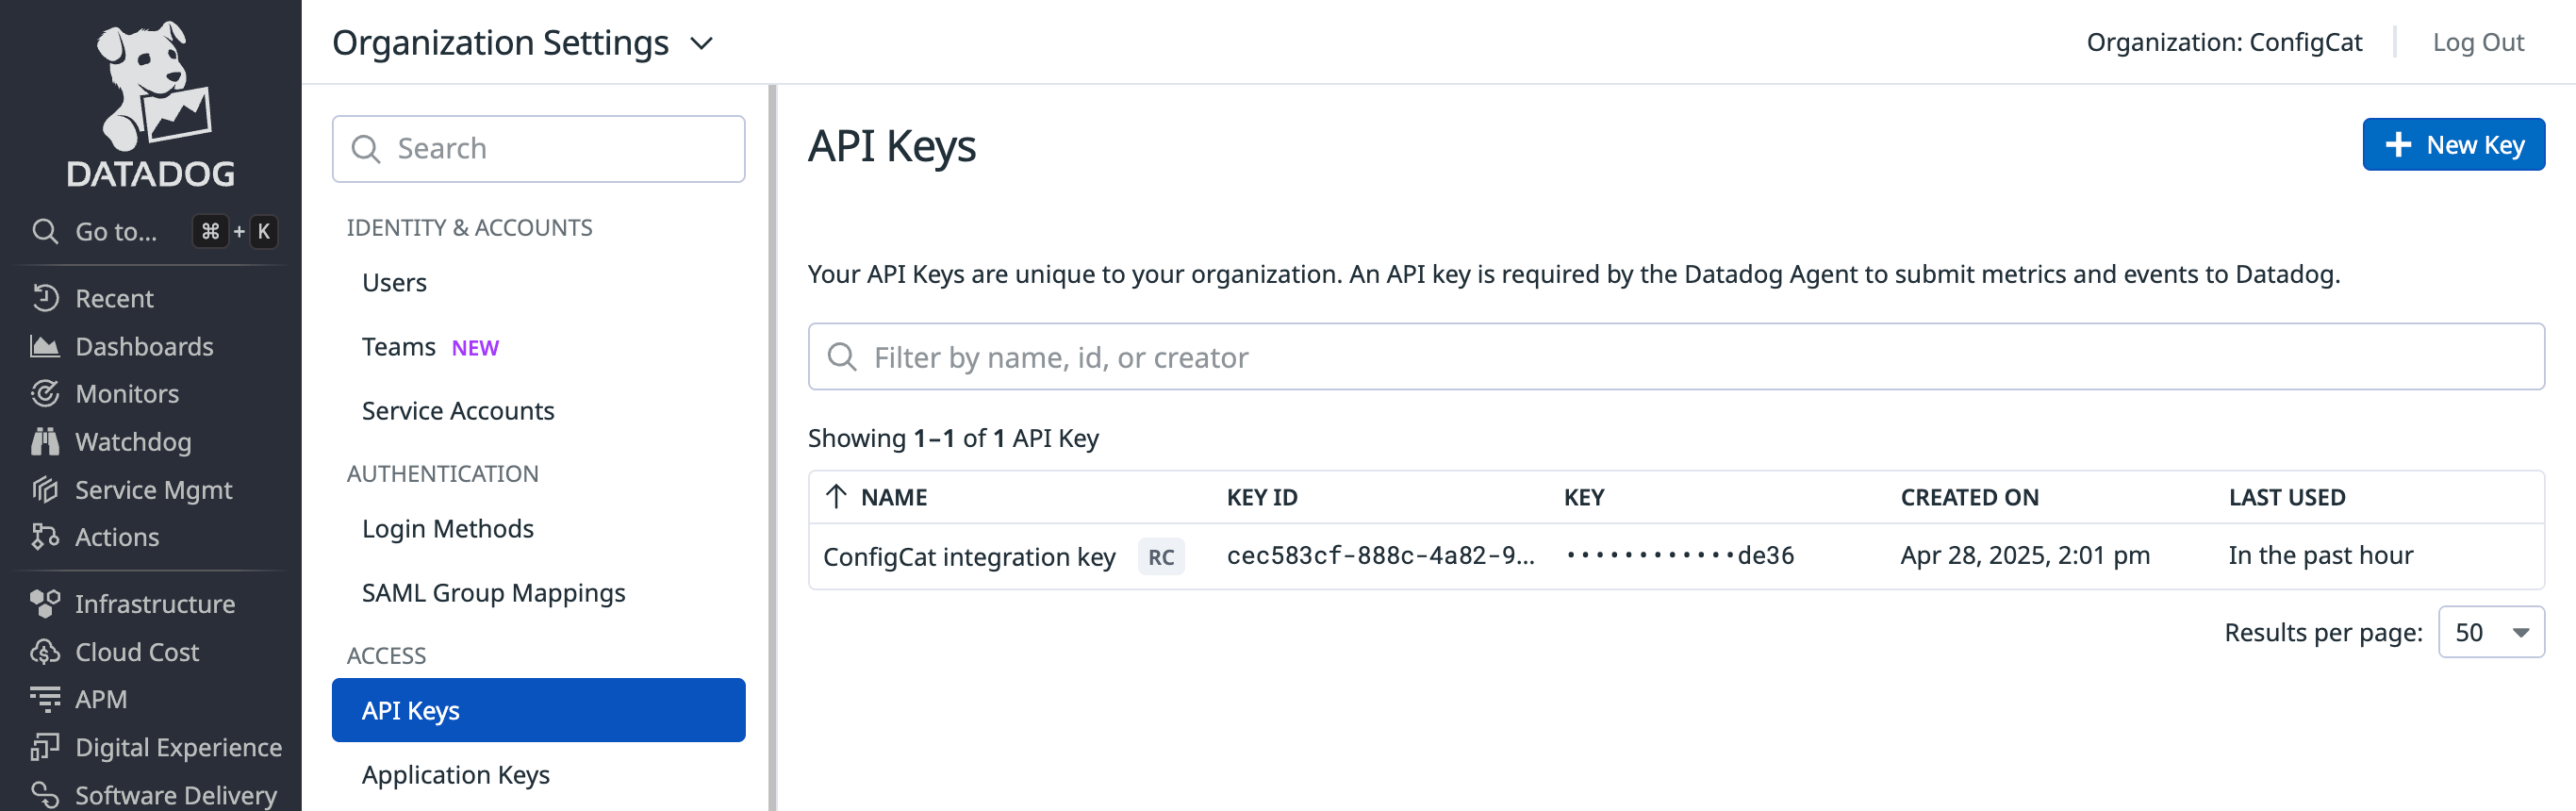Open the Results per page dropdown
The width and height of the screenshot is (2576, 811).
(x=2491, y=632)
